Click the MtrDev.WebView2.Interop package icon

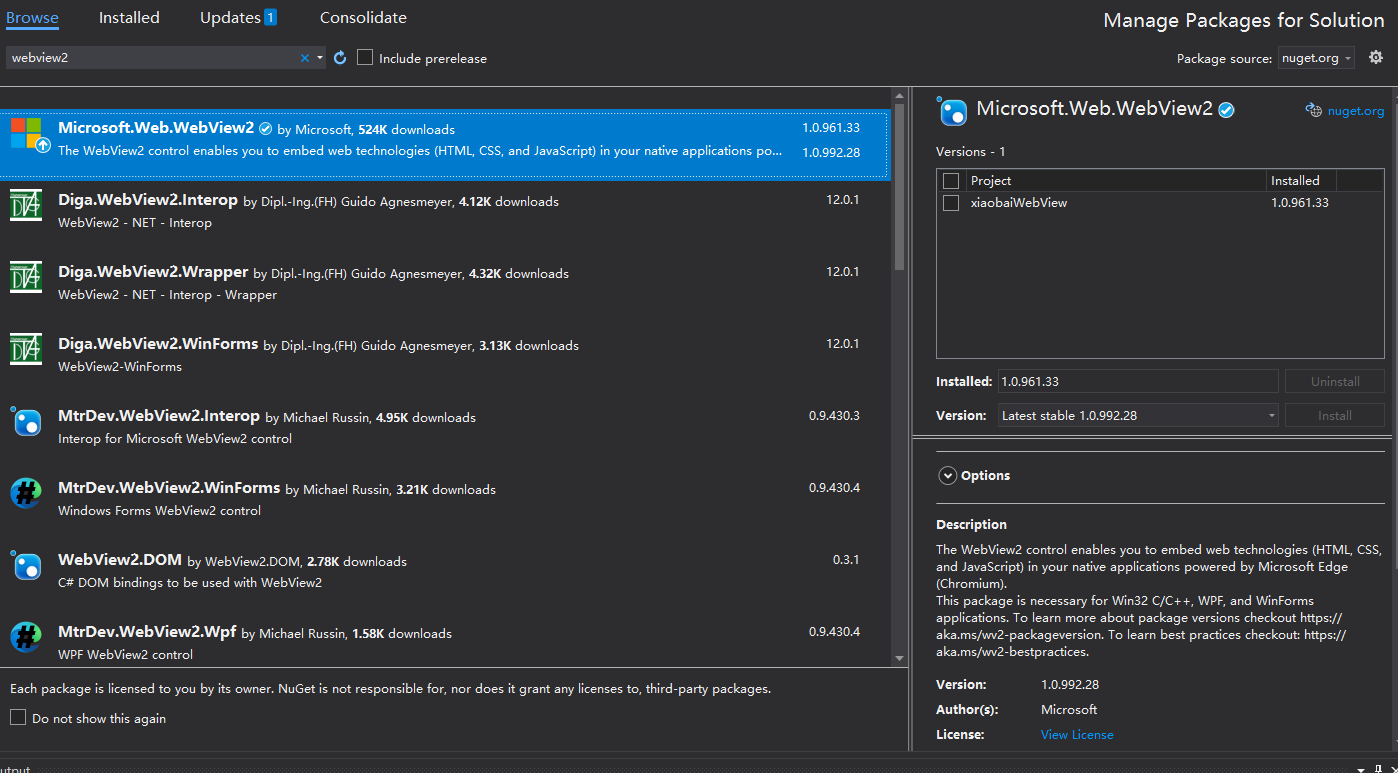(x=26, y=421)
